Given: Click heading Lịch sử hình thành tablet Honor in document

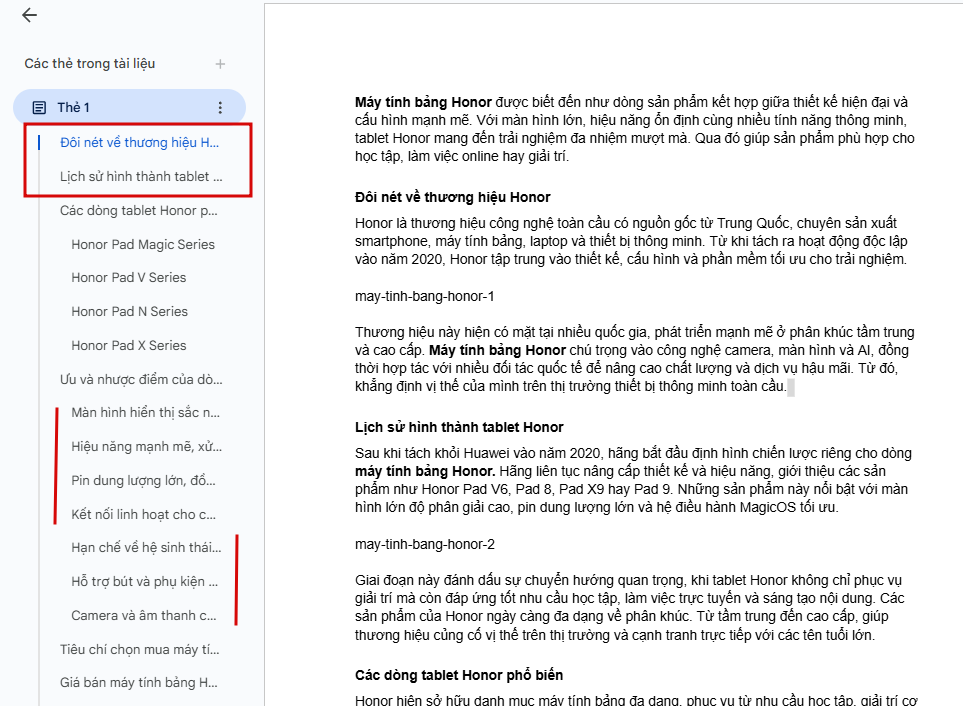Looking at the screenshot, I should [459, 427].
